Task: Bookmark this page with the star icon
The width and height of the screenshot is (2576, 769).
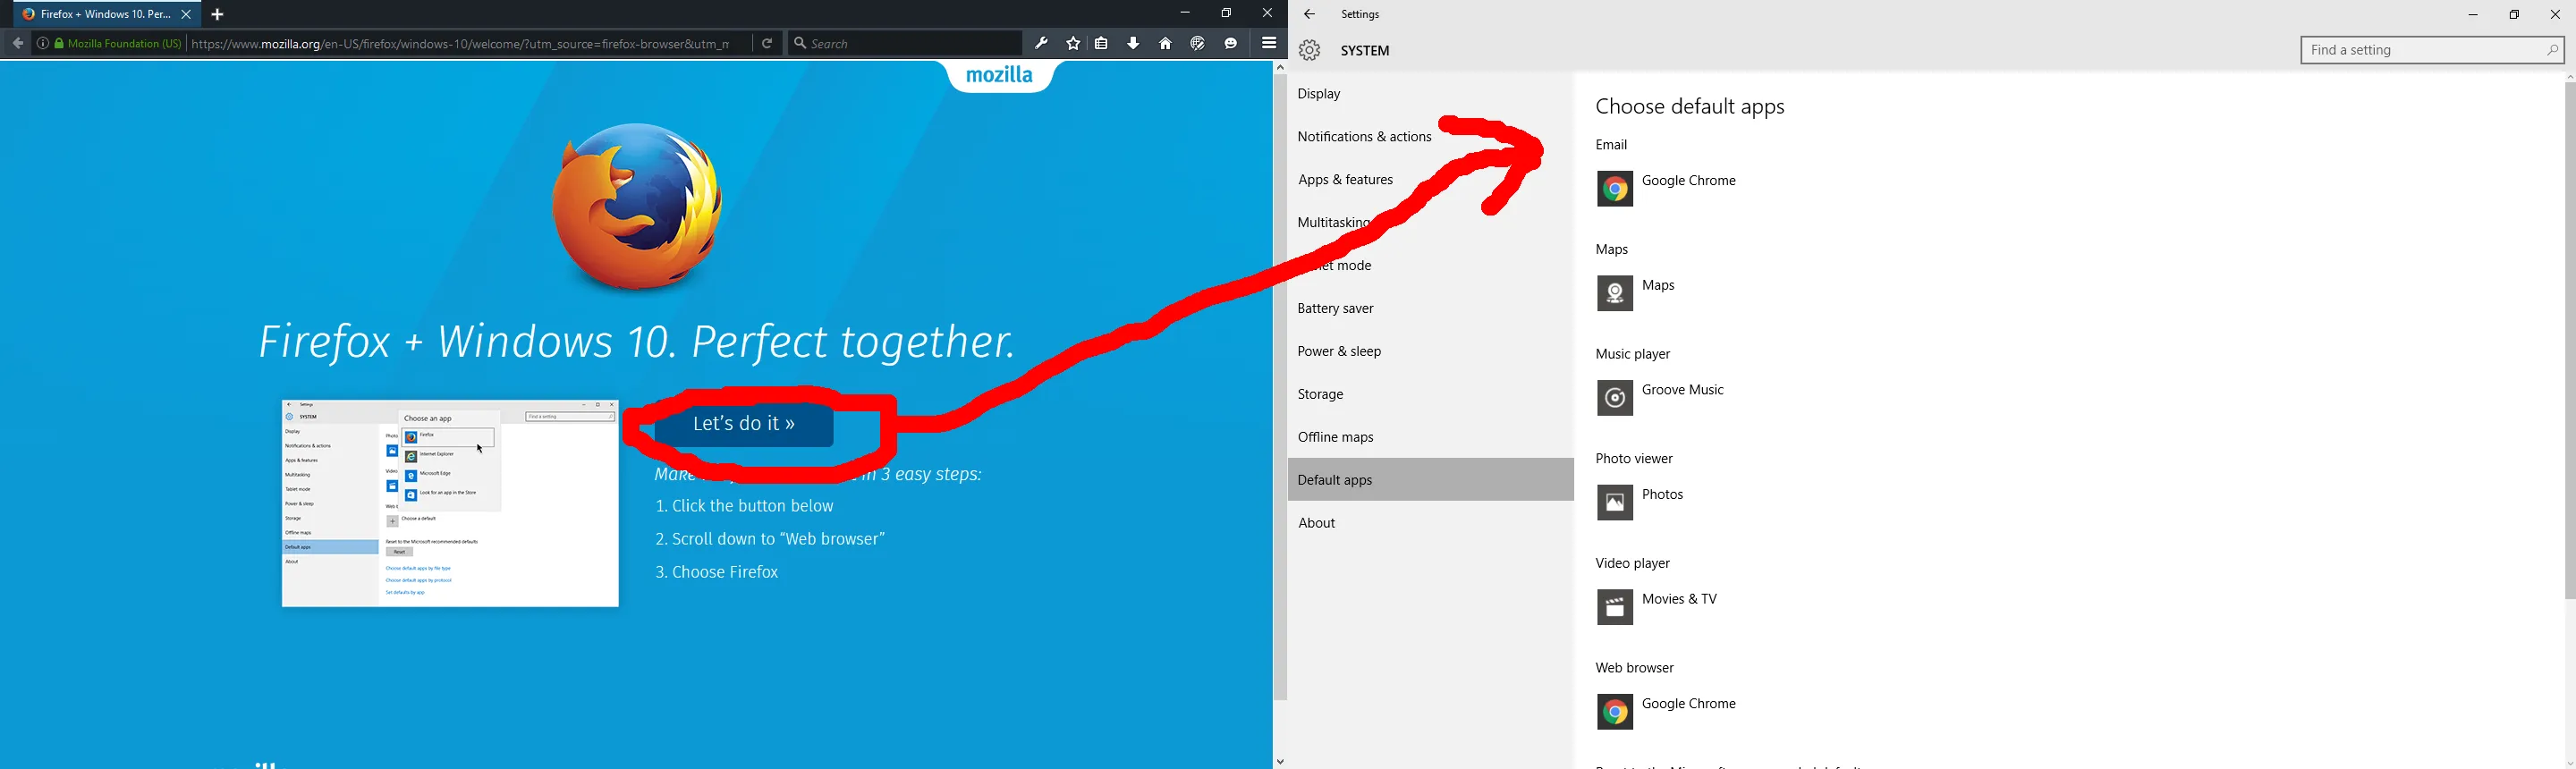Action: click(1073, 44)
